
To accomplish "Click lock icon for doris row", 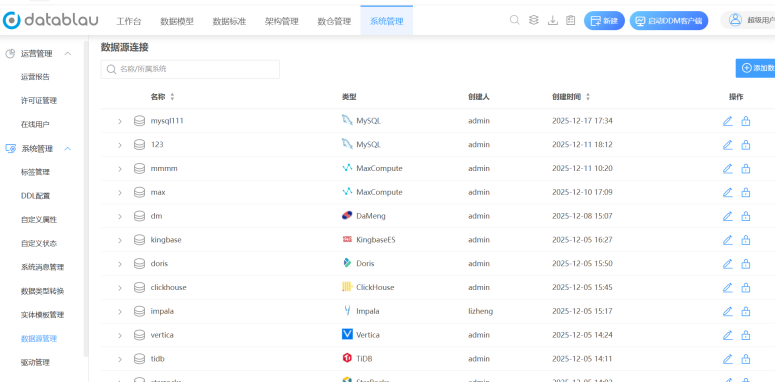I will point(746,263).
